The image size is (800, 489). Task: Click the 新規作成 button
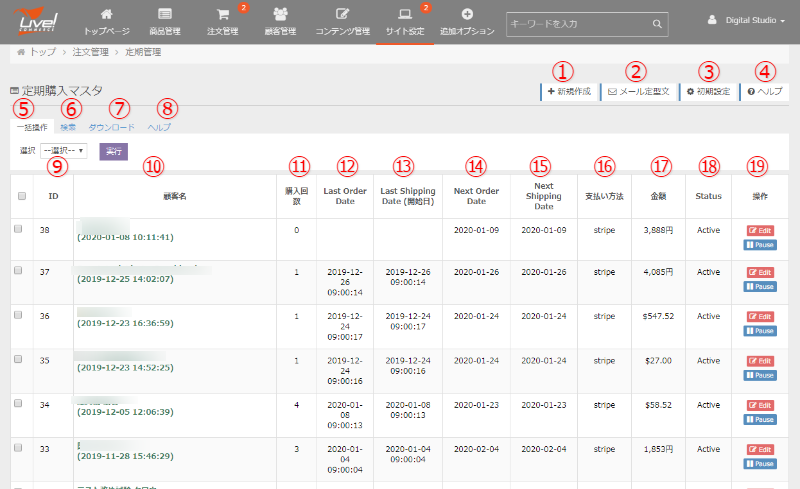tap(569, 91)
